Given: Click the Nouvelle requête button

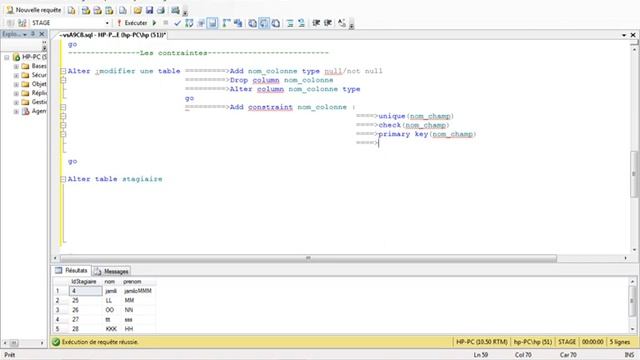Looking at the screenshot, I should tap(34, 10).
